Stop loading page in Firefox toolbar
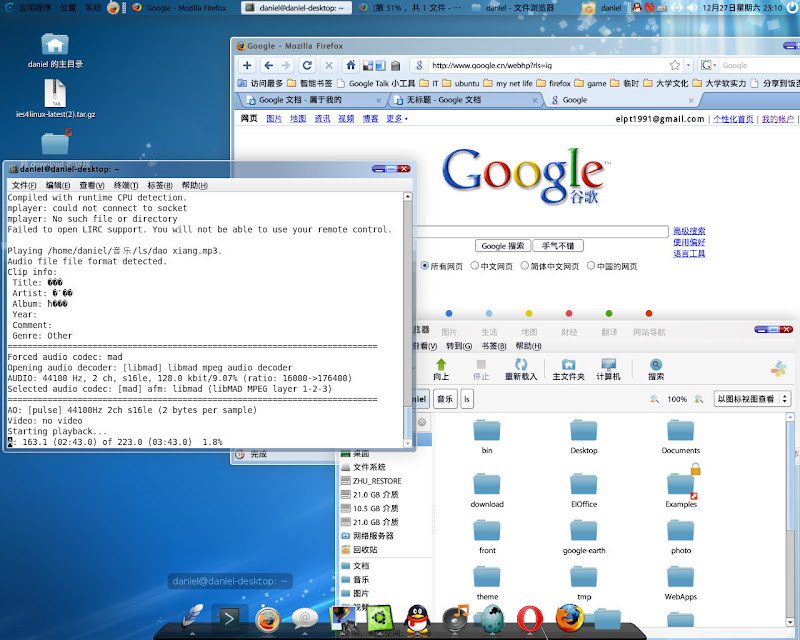800x640 pixels. (329, 65)
